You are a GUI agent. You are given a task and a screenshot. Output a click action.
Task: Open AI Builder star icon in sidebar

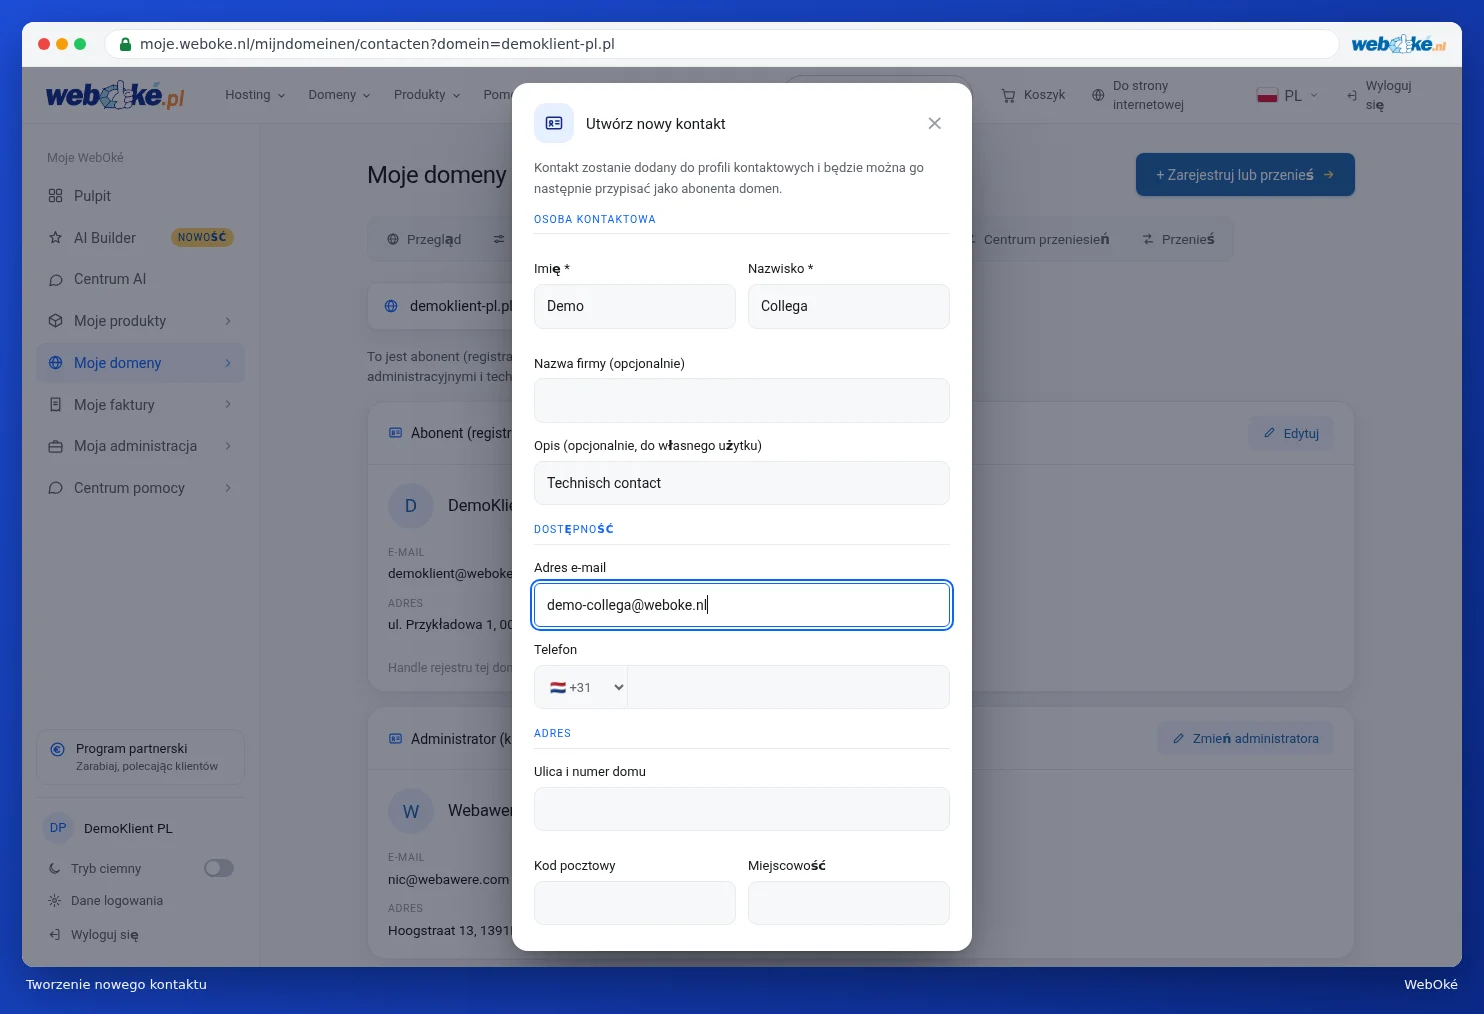click(x=55, y=238)
